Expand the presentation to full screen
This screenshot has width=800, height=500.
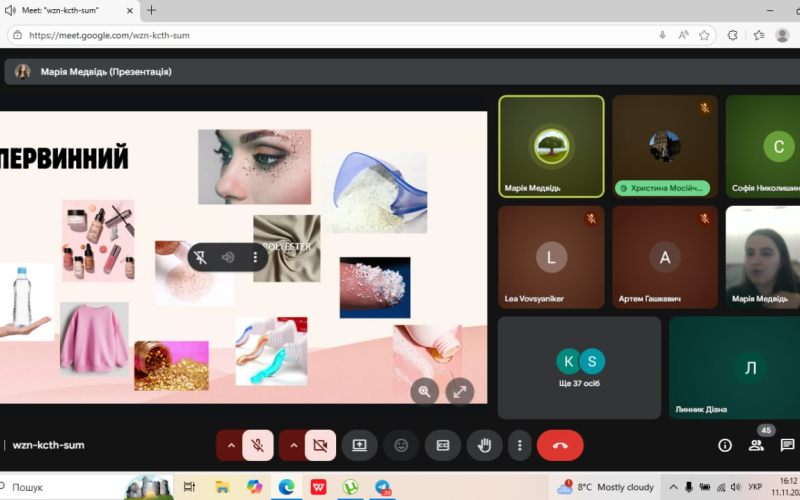click(459, 392)
